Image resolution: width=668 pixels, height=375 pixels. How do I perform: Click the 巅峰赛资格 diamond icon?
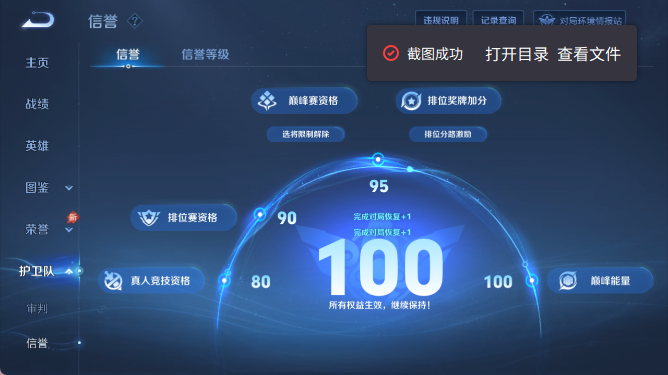(x=268, y=101)
